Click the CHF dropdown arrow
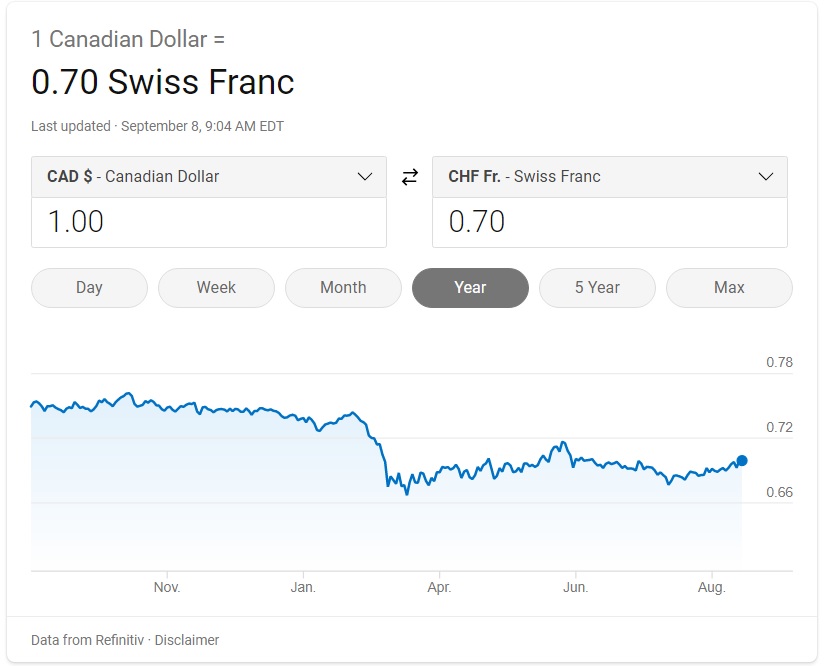The height and width of the screenshot is (666, 826). coord(766,176)
